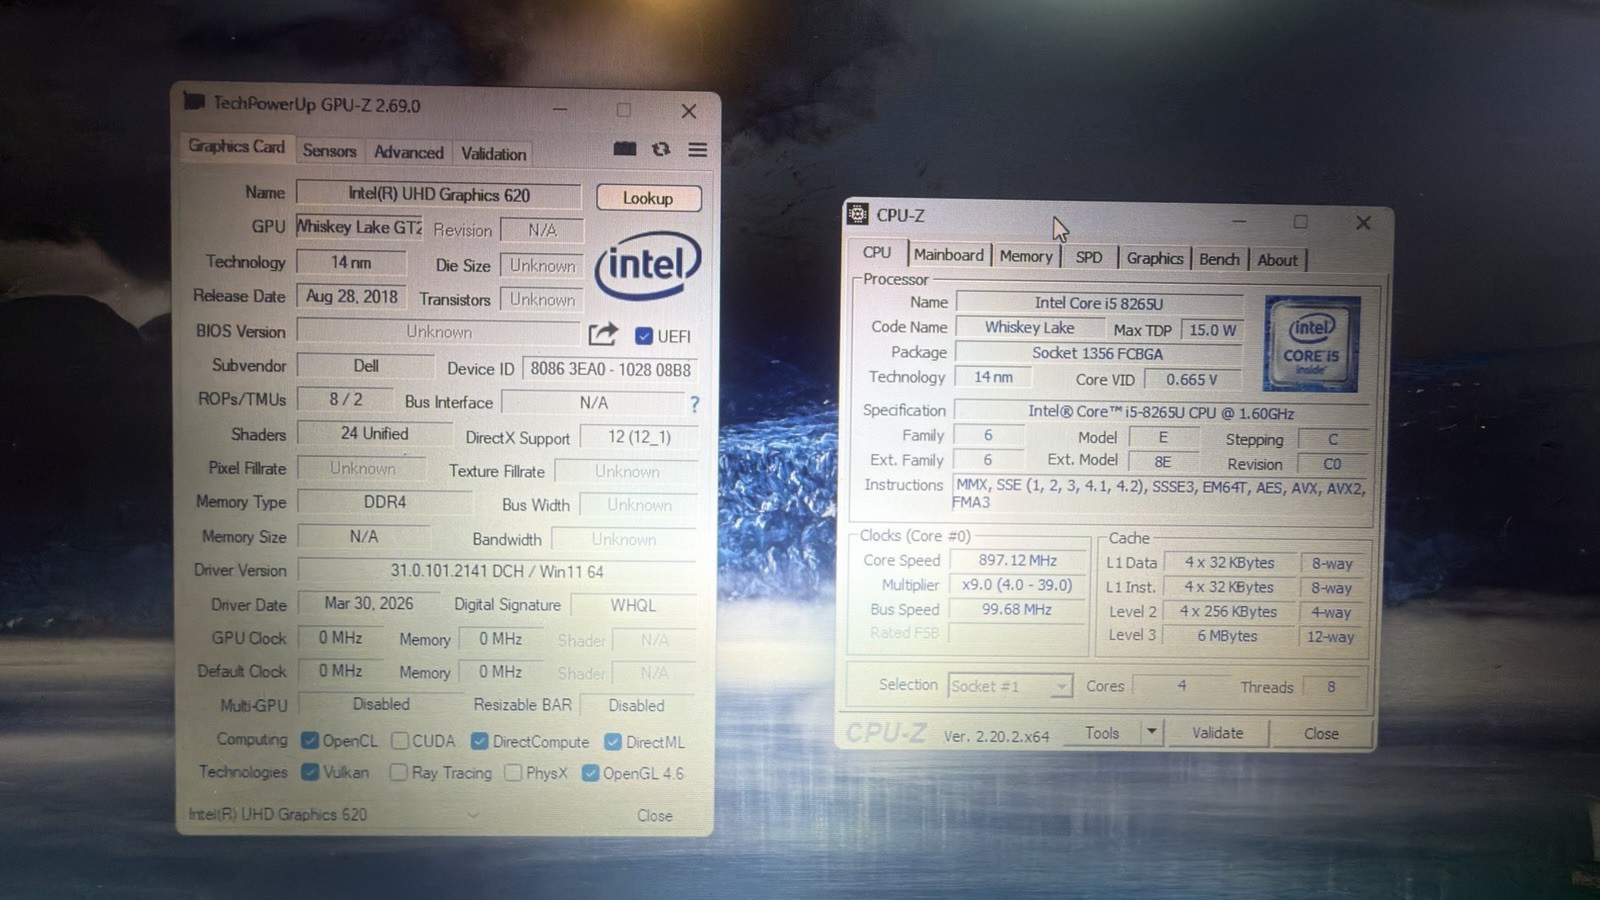Toggle the DirectML checkbox
The image size is (1600, 900).
[613, 742]
